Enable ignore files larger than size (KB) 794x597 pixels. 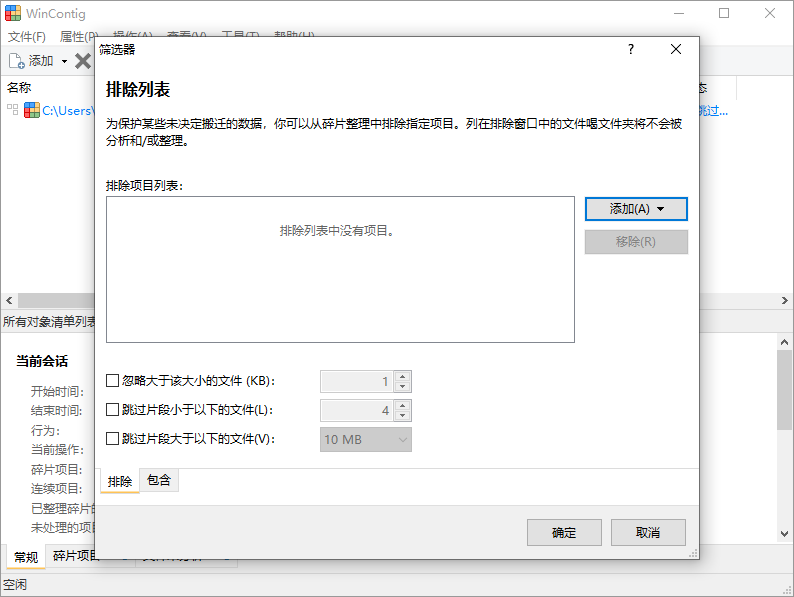click(112, 381)
